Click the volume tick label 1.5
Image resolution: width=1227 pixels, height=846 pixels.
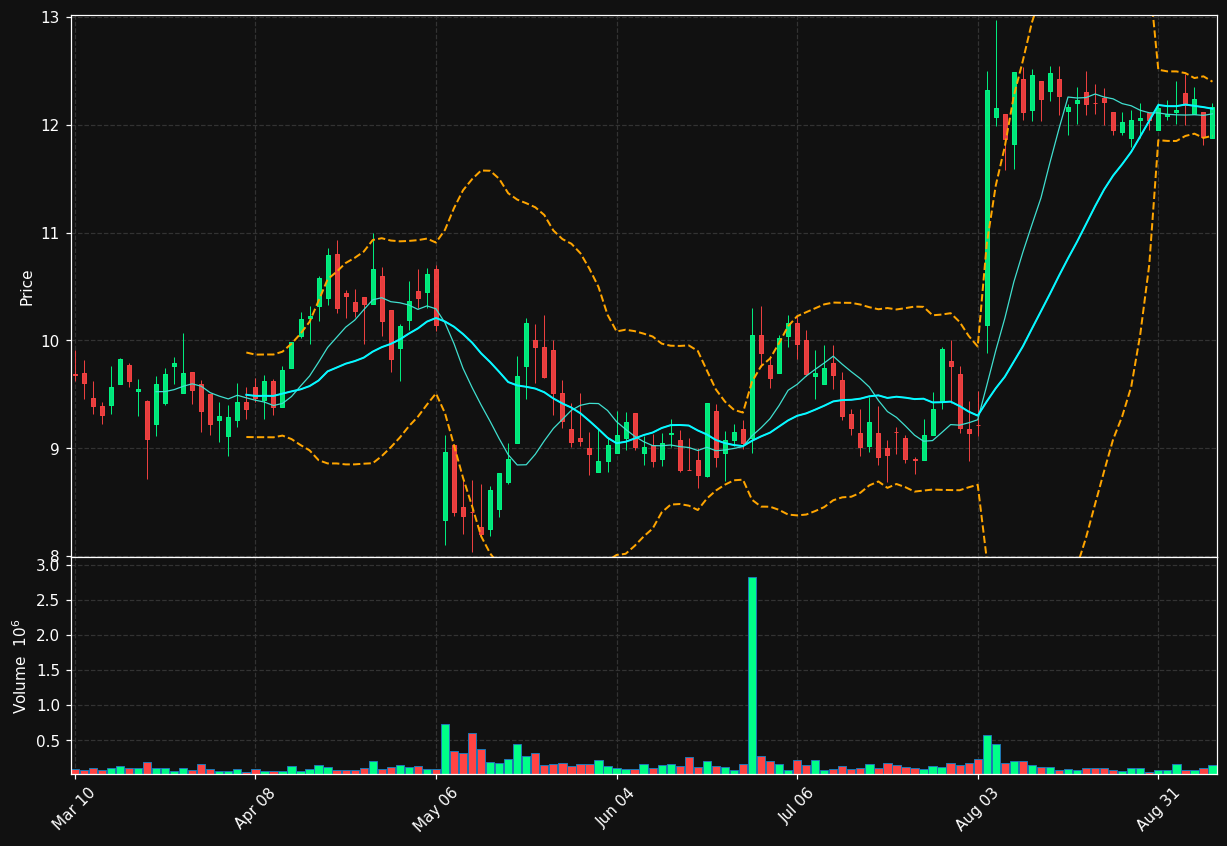[x=49, y=671]
